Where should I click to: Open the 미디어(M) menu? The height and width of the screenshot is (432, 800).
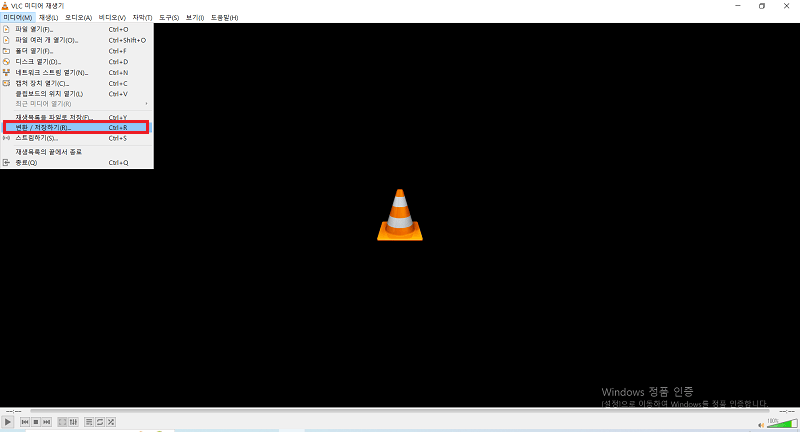pyautogui.click(x=18, y=17)
